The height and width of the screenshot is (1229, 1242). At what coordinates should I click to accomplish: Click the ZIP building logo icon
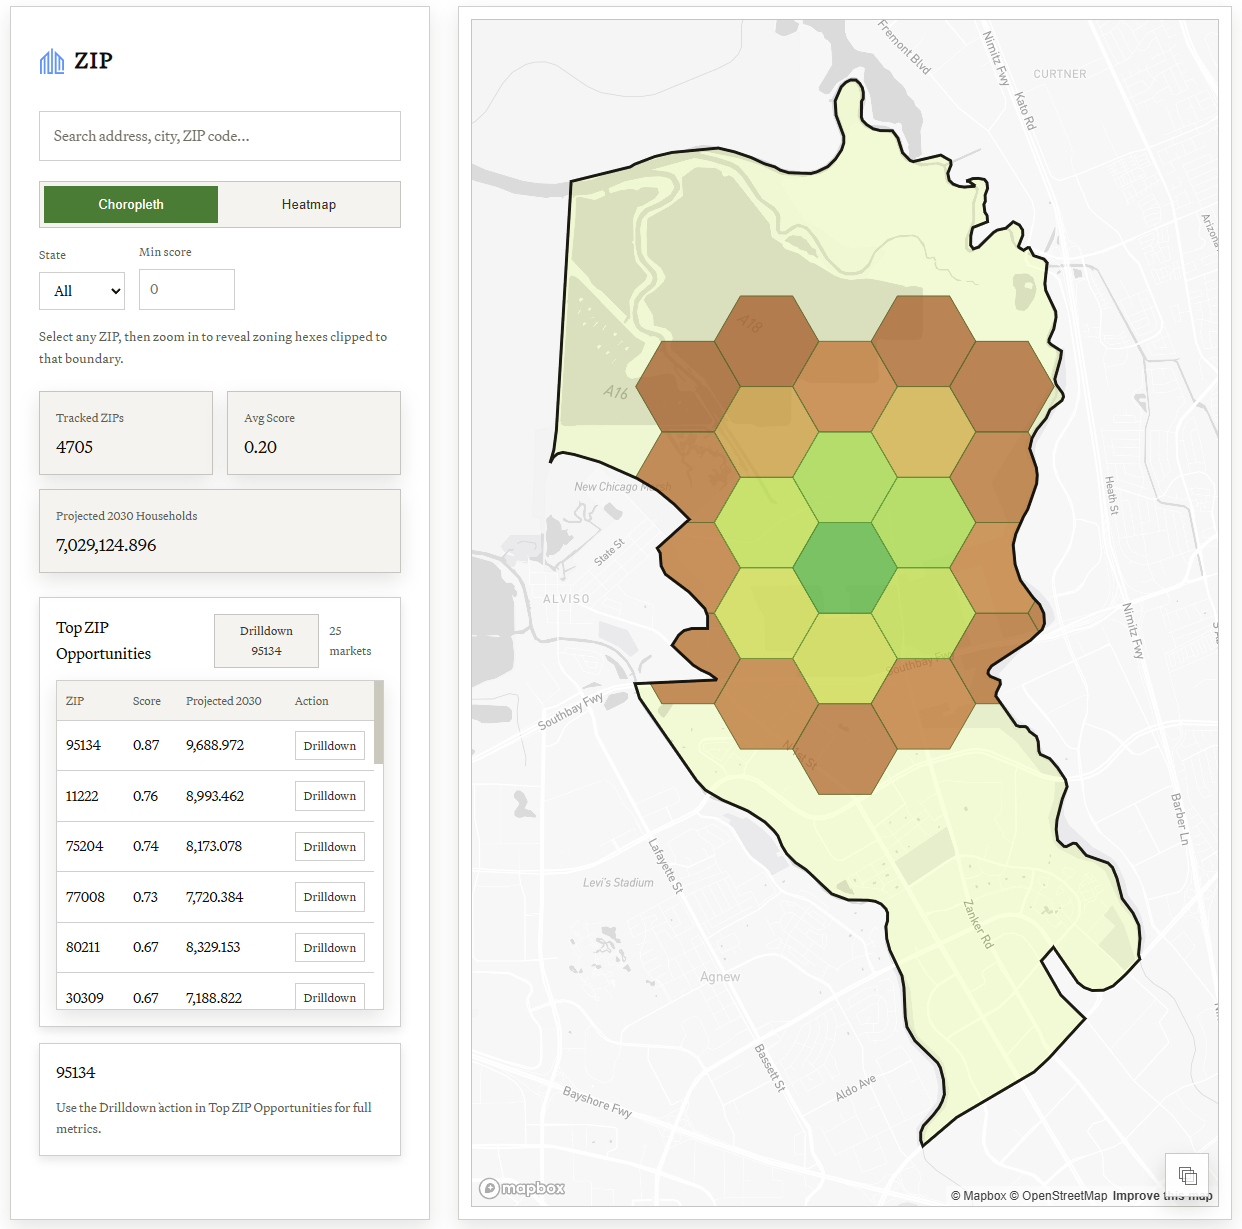[52, 62]
